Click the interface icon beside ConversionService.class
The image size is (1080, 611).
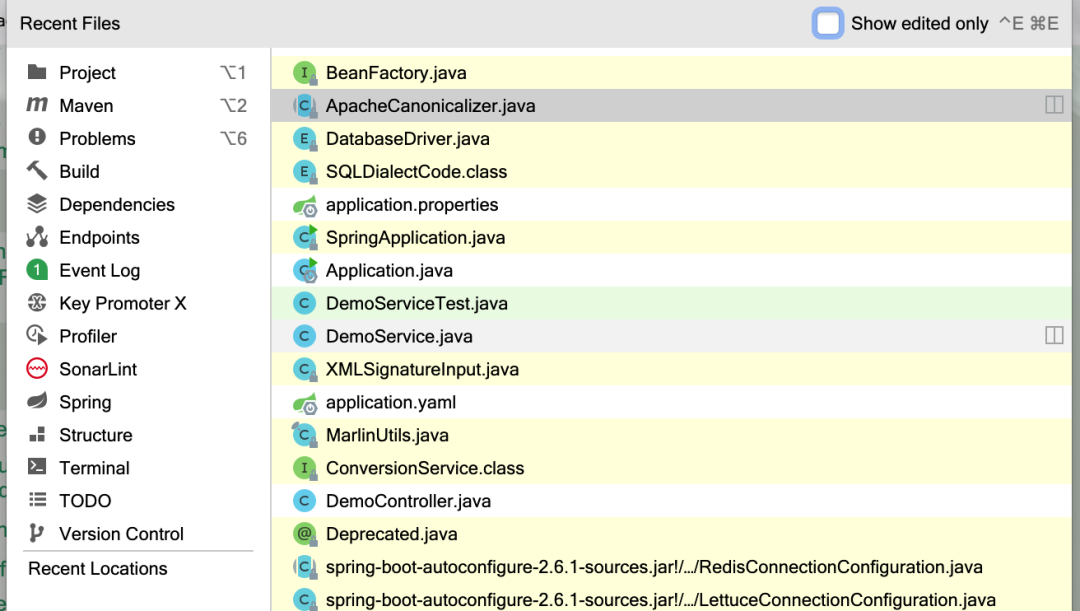pyautogui.click(x=304, y=468)
